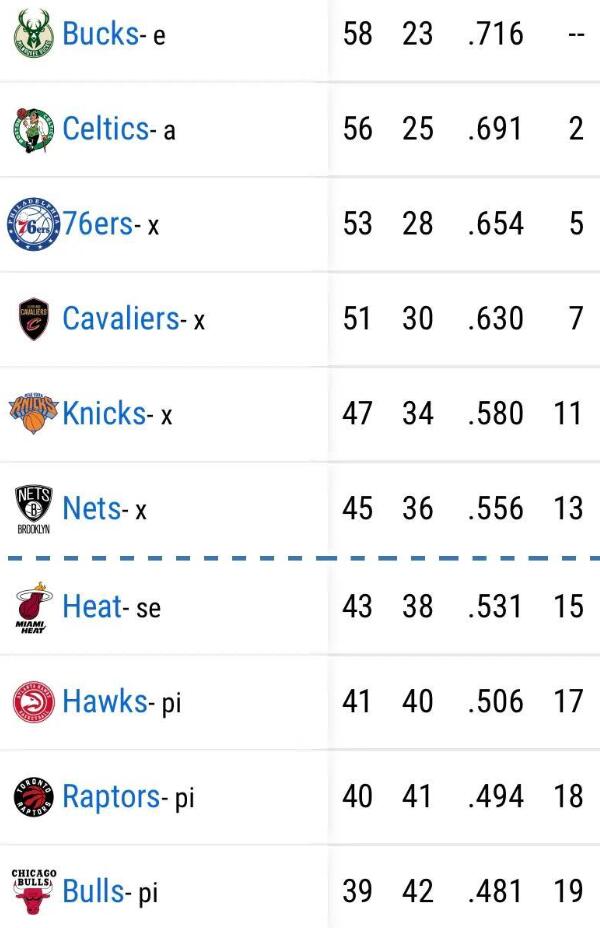The image size is (600, 928).
Task: Go to the 76ers team link
Action: click(x=98, y=223)
